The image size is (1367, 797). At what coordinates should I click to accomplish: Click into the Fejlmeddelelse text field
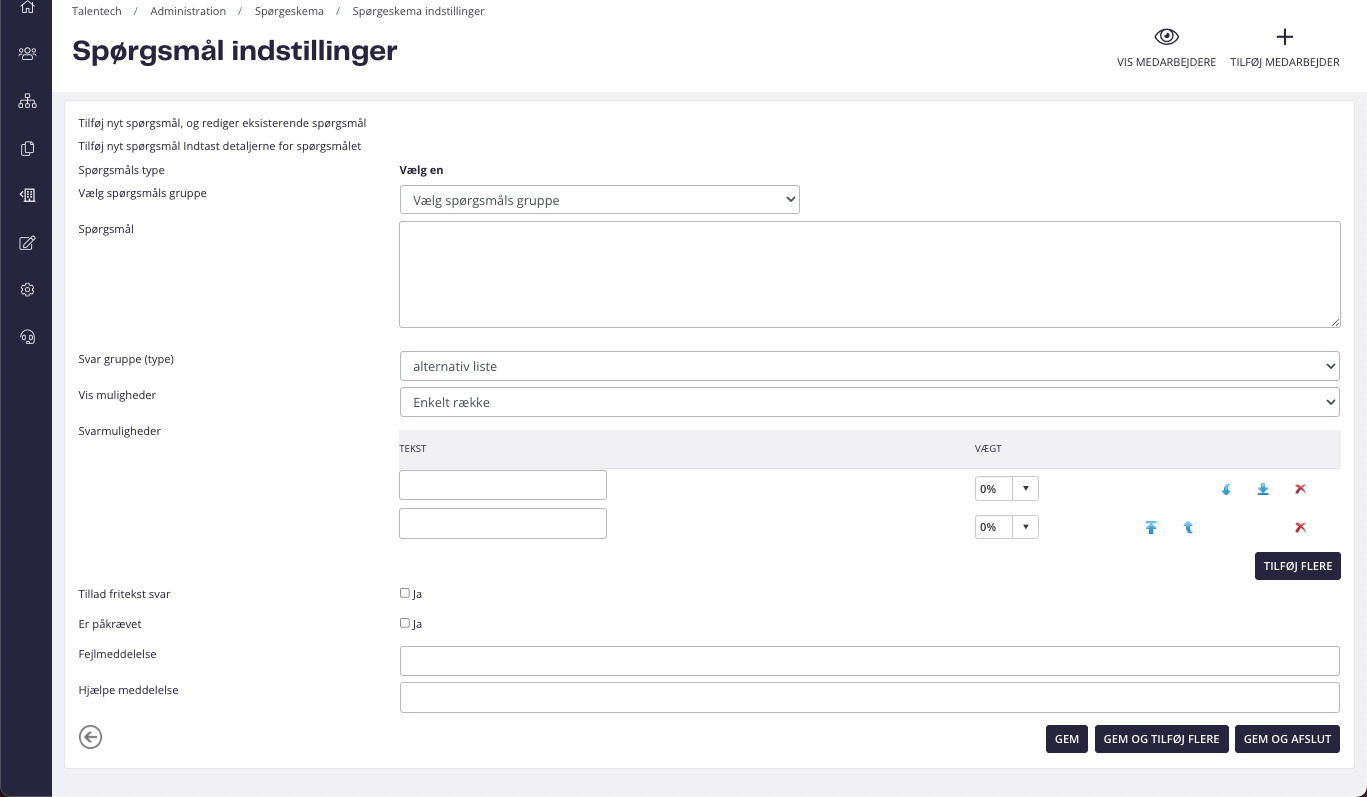868,661
